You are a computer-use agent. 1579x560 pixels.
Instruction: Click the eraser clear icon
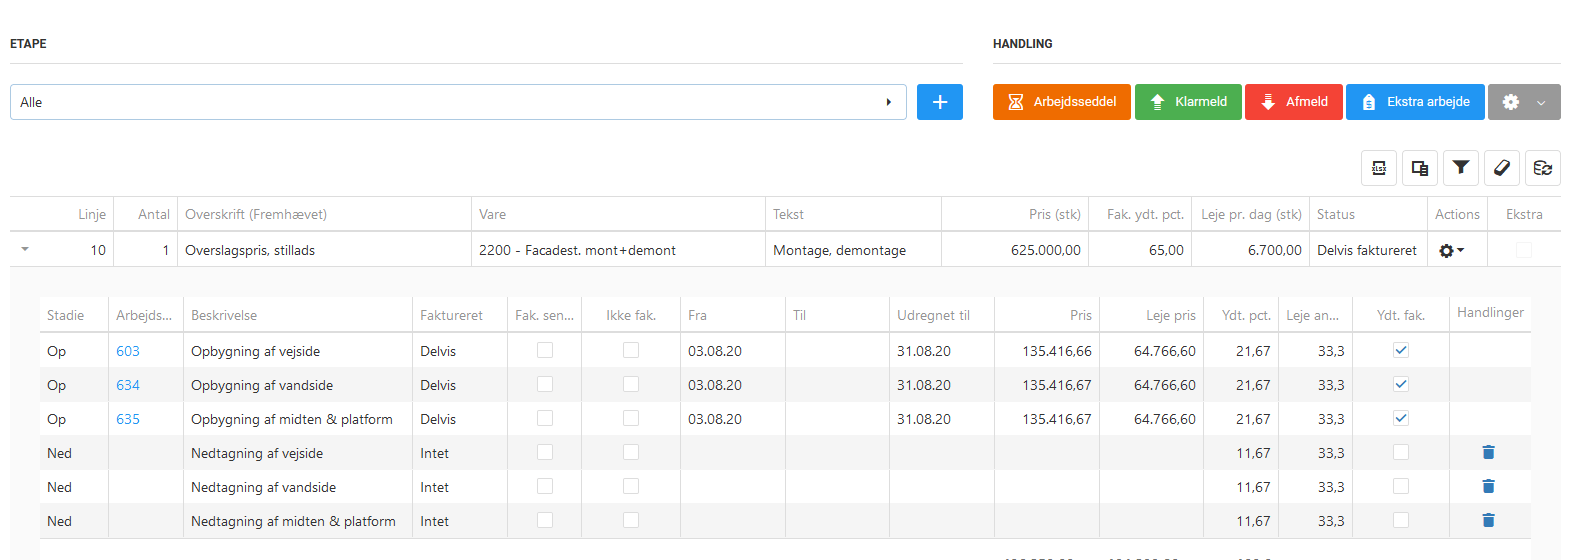pyautogui.click(x=1502, y=168)
